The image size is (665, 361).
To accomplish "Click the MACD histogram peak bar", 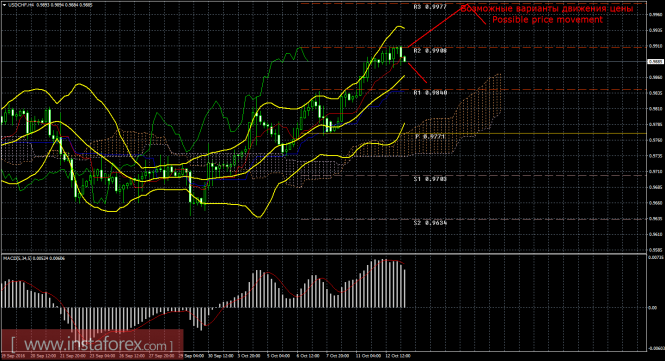I will pos(384,283).
